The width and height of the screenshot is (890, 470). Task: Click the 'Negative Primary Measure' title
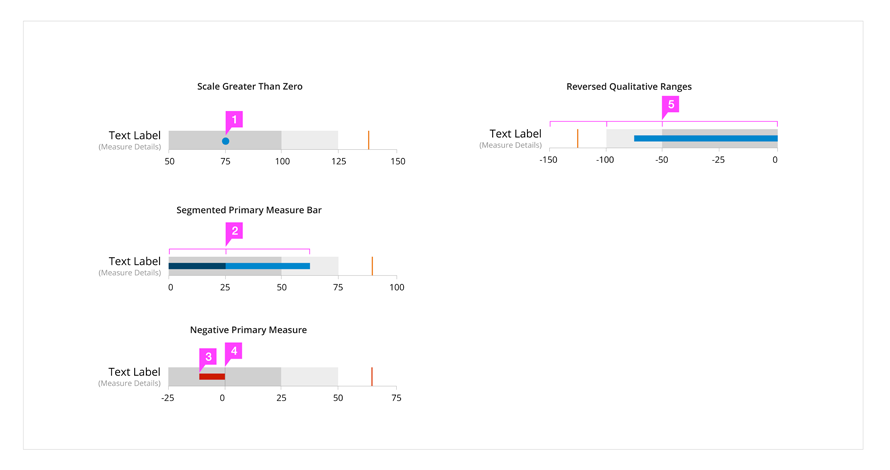[x=248, y=330]
